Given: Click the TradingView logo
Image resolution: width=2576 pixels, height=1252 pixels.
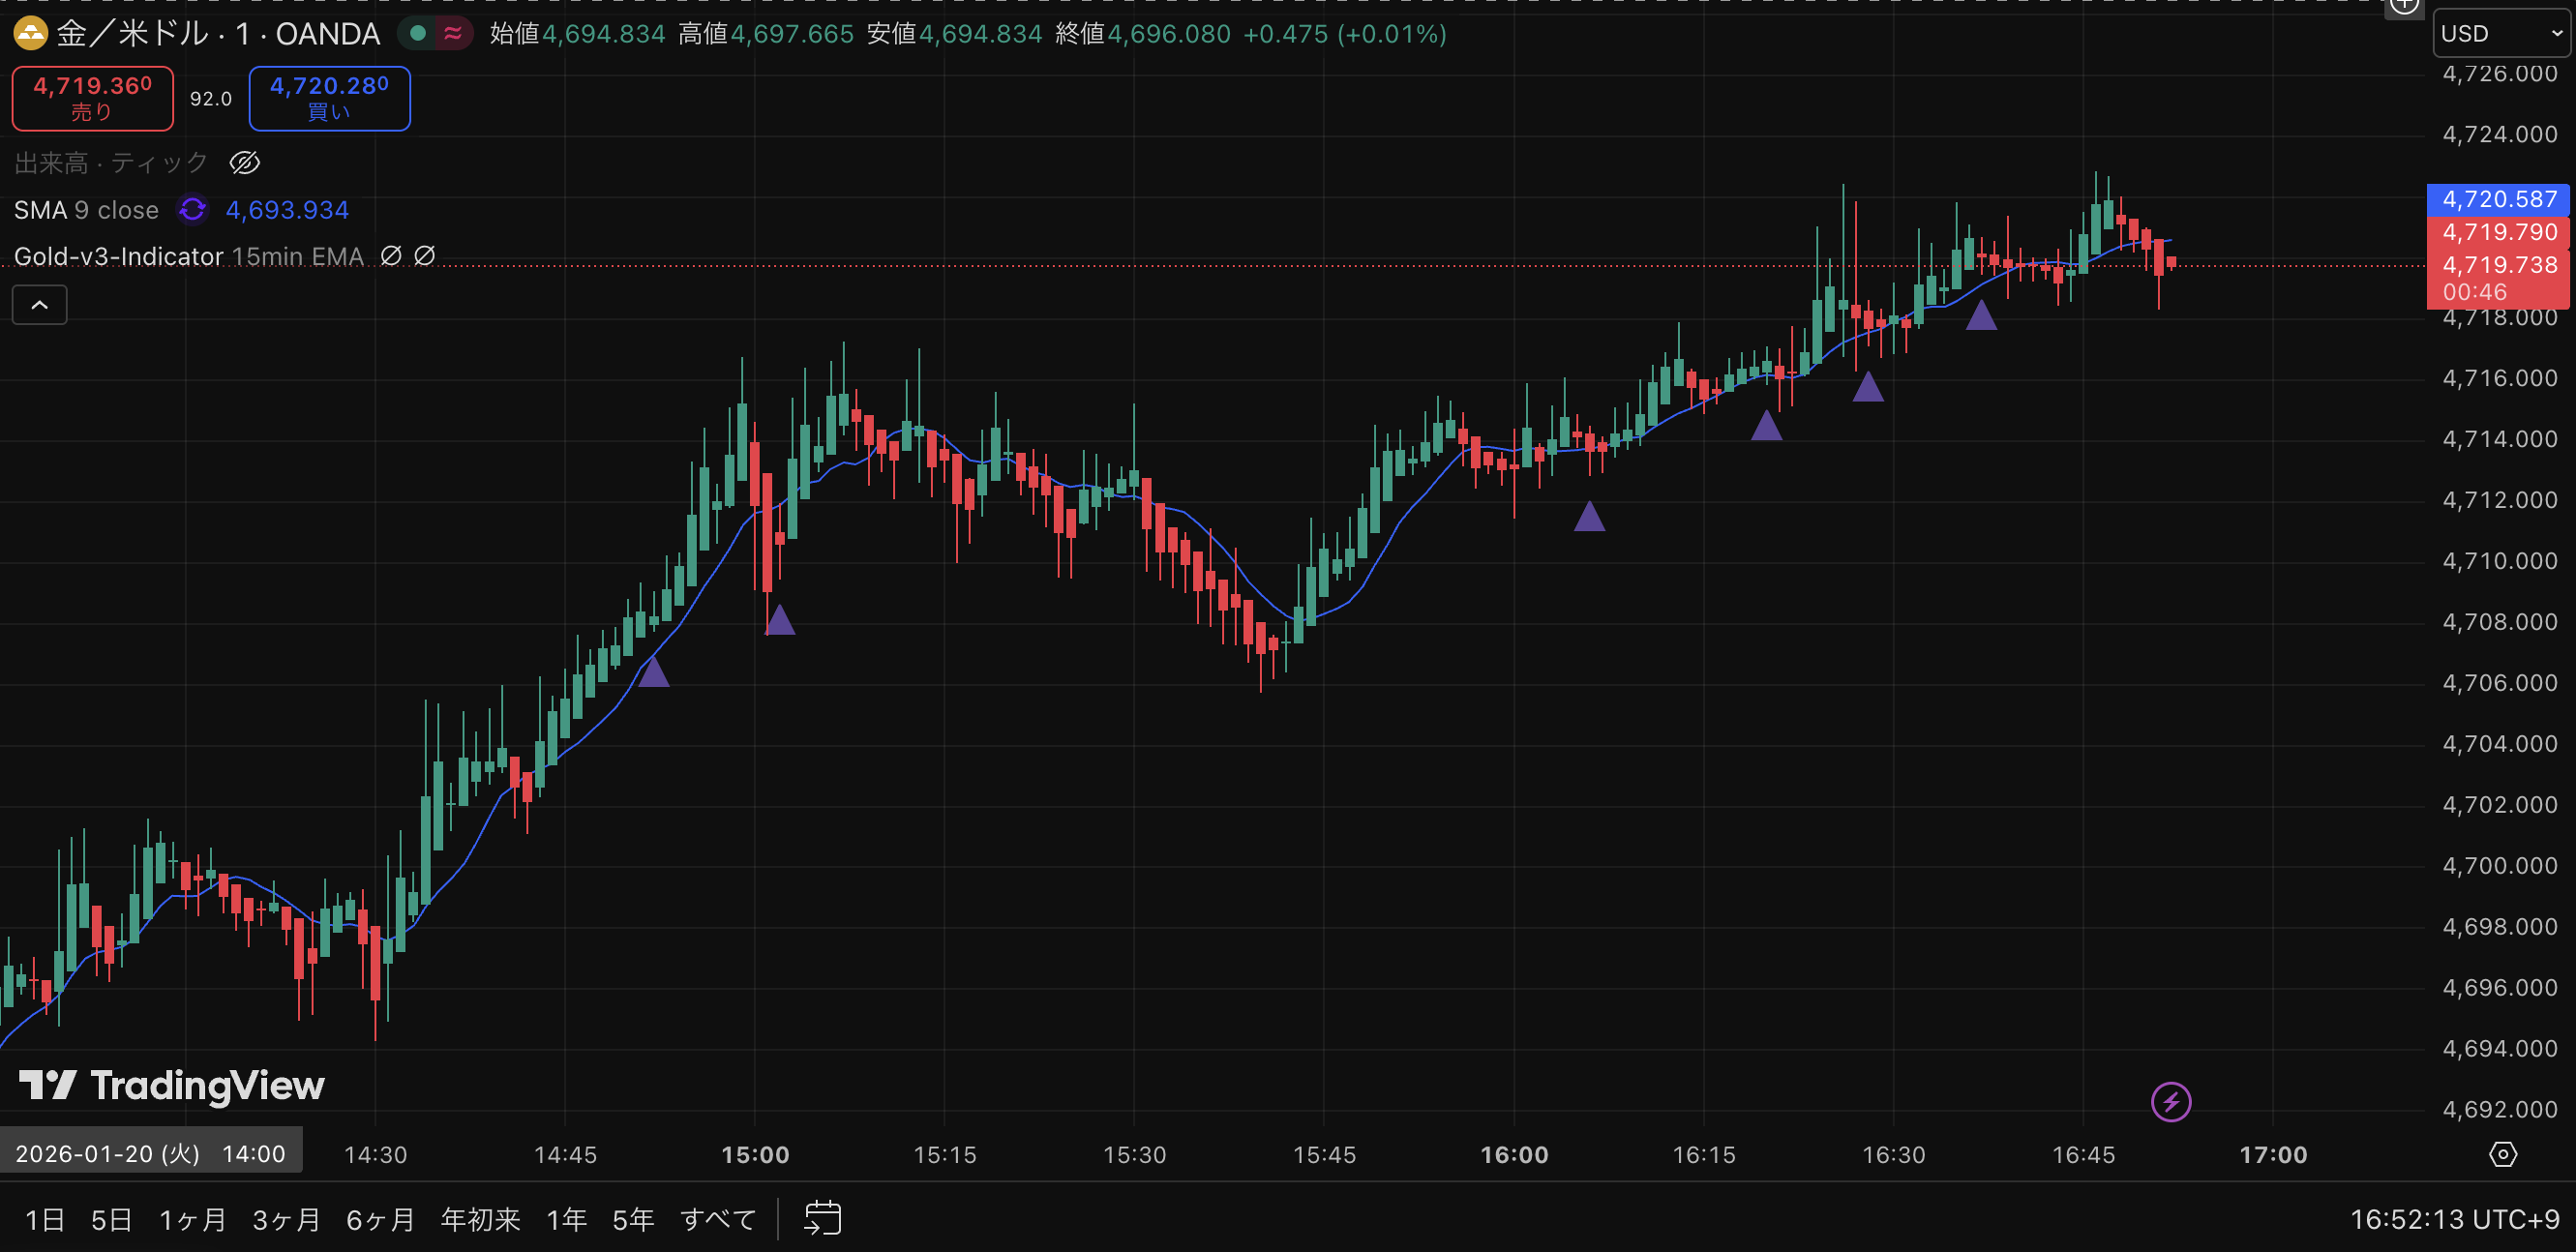Looking at the screenshot, I should point(172,1085).
